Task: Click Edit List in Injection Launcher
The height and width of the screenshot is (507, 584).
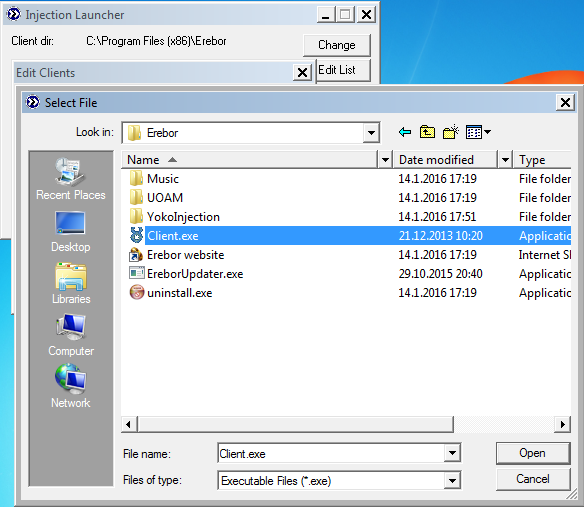Action: point(343,70)
